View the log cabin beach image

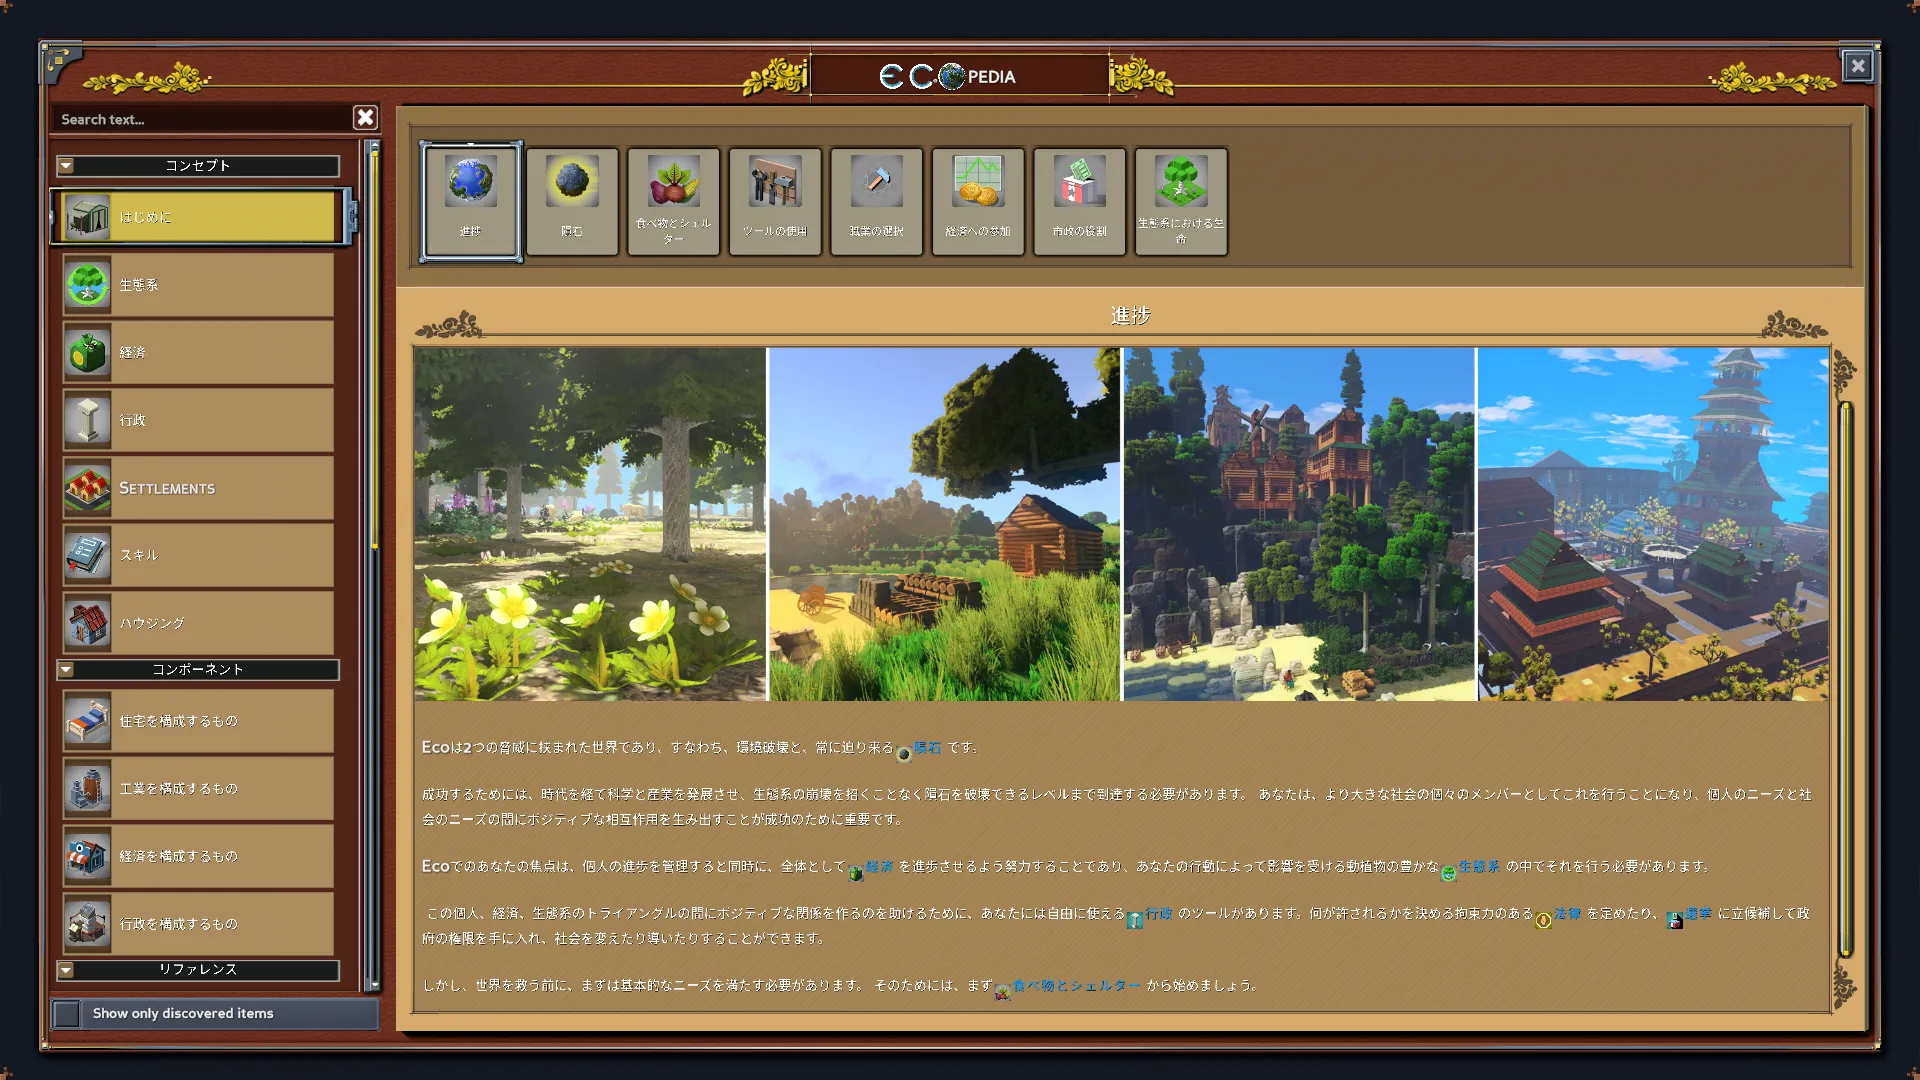pyautogui.click(x=944, y=524)
